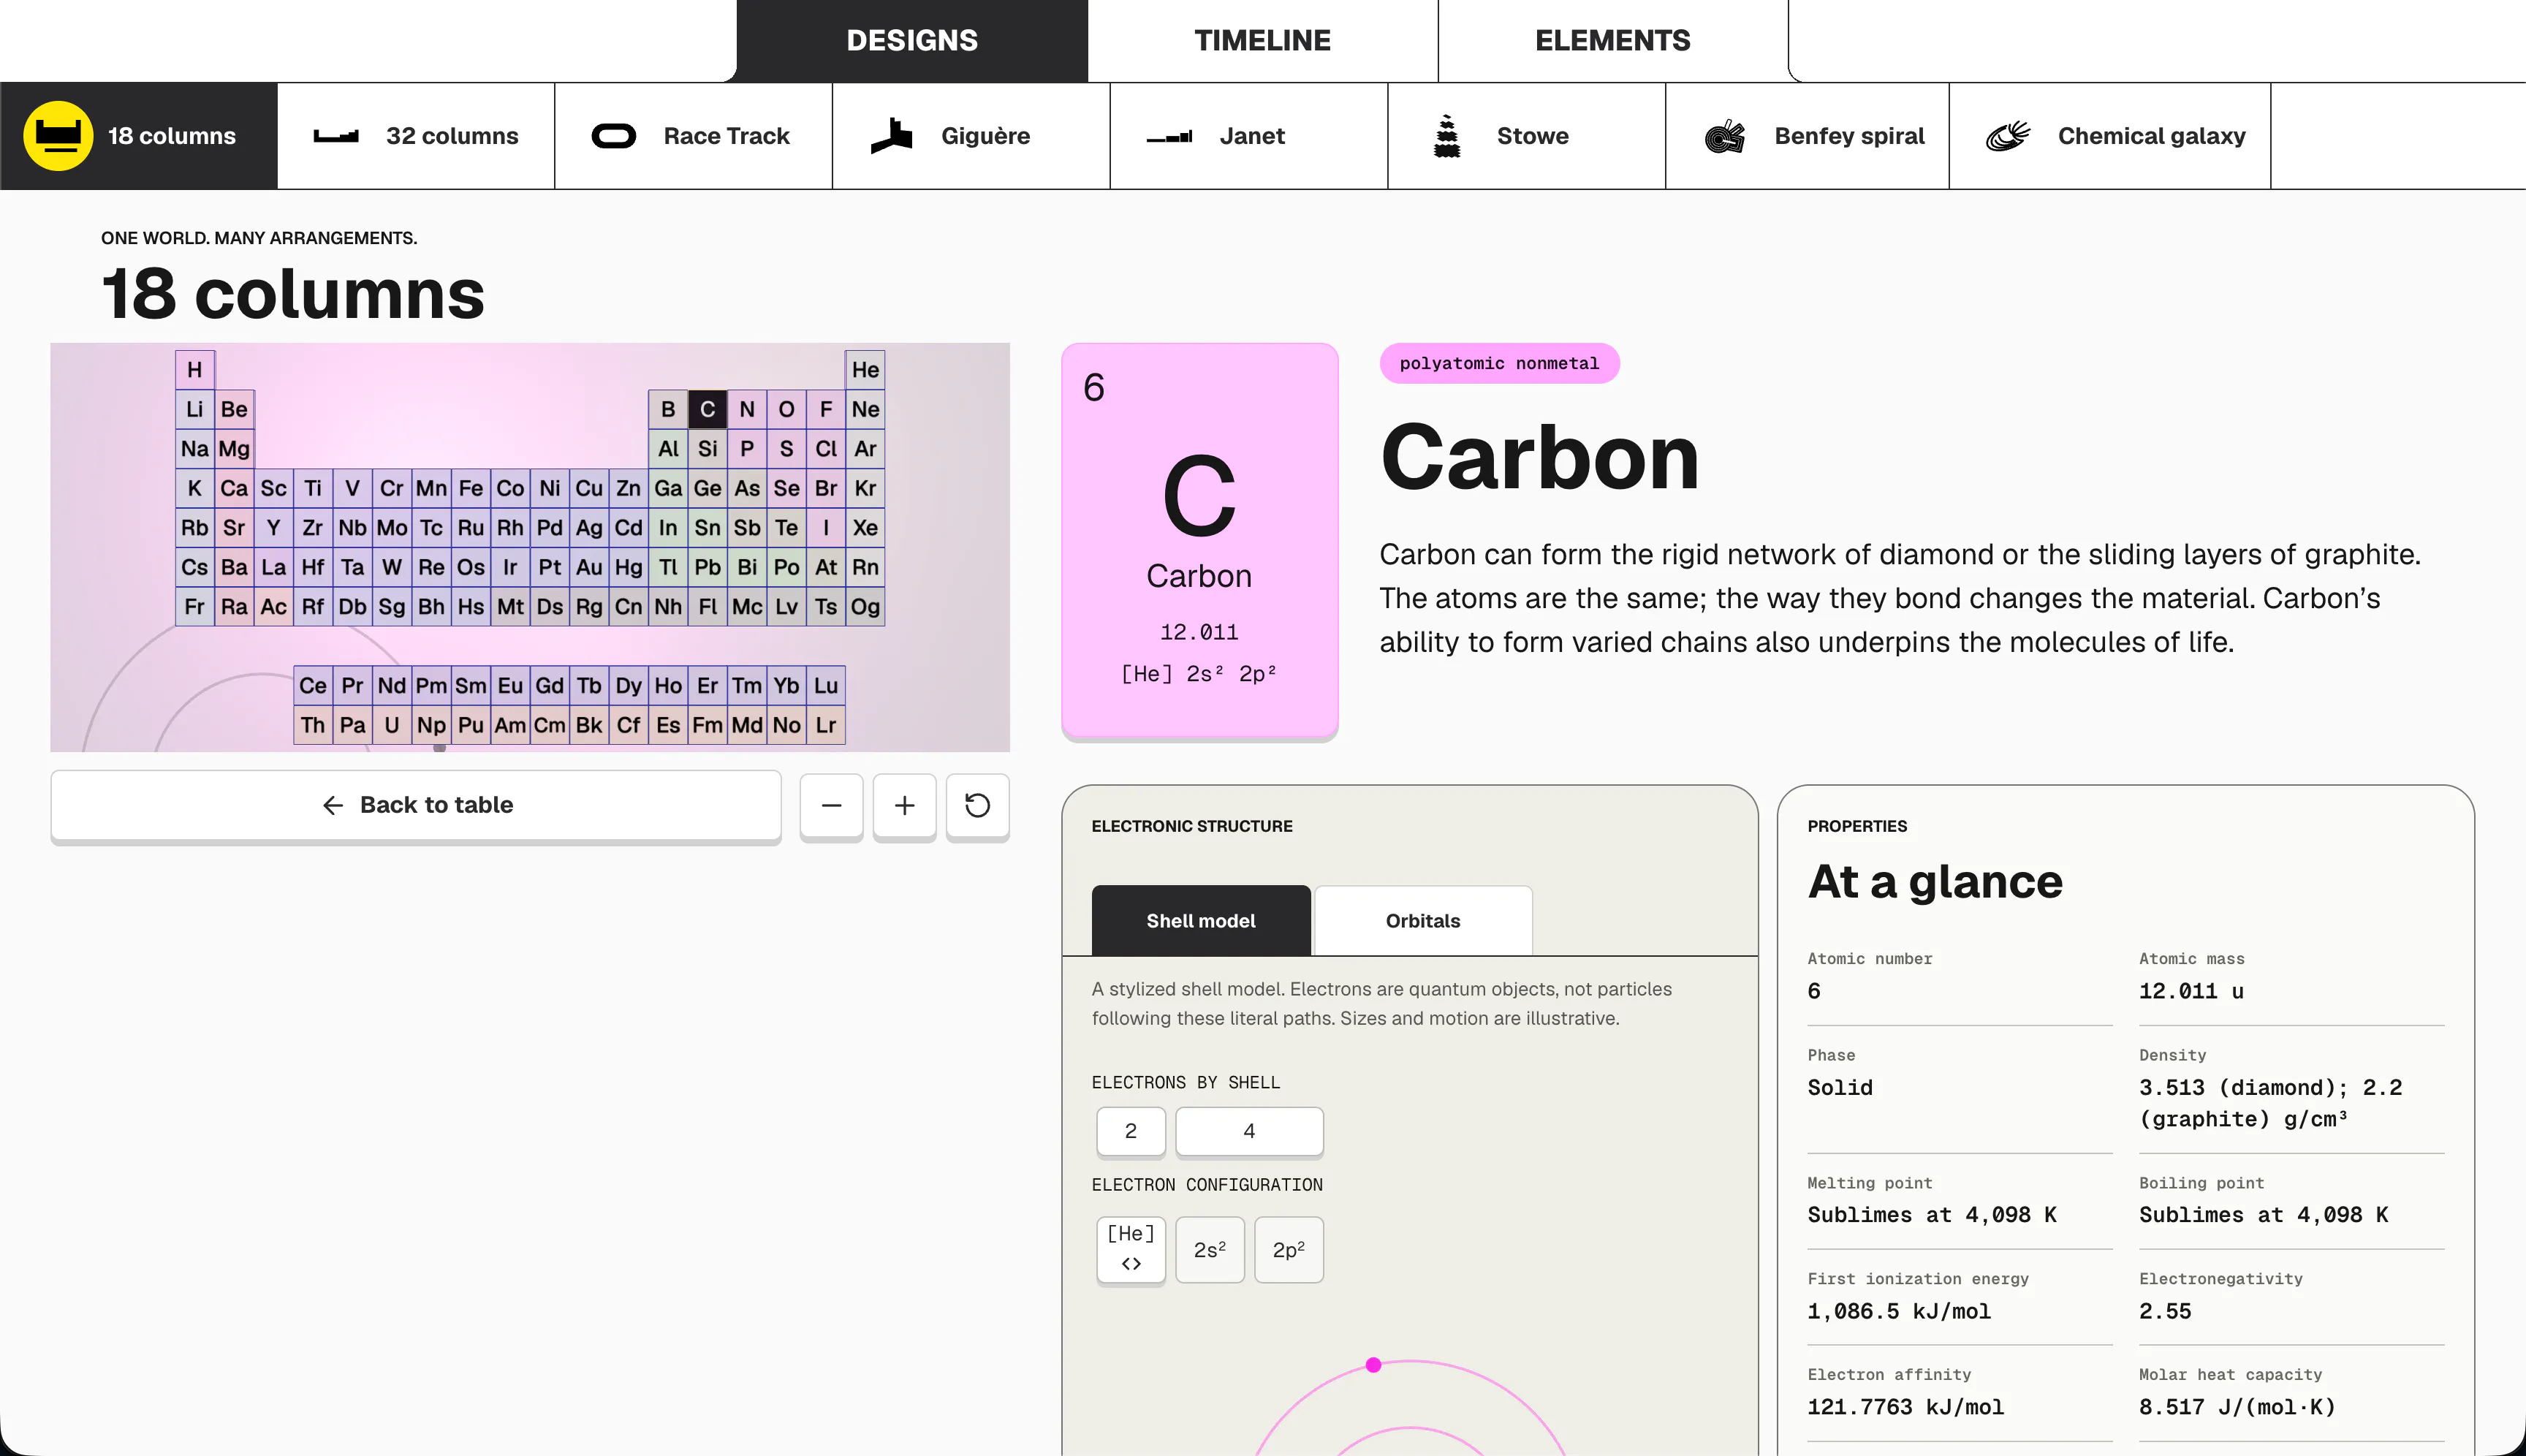
Task: Click the first ionization energy 1,086.5 kJ/mol
Action: (x=1899, y=1311)
